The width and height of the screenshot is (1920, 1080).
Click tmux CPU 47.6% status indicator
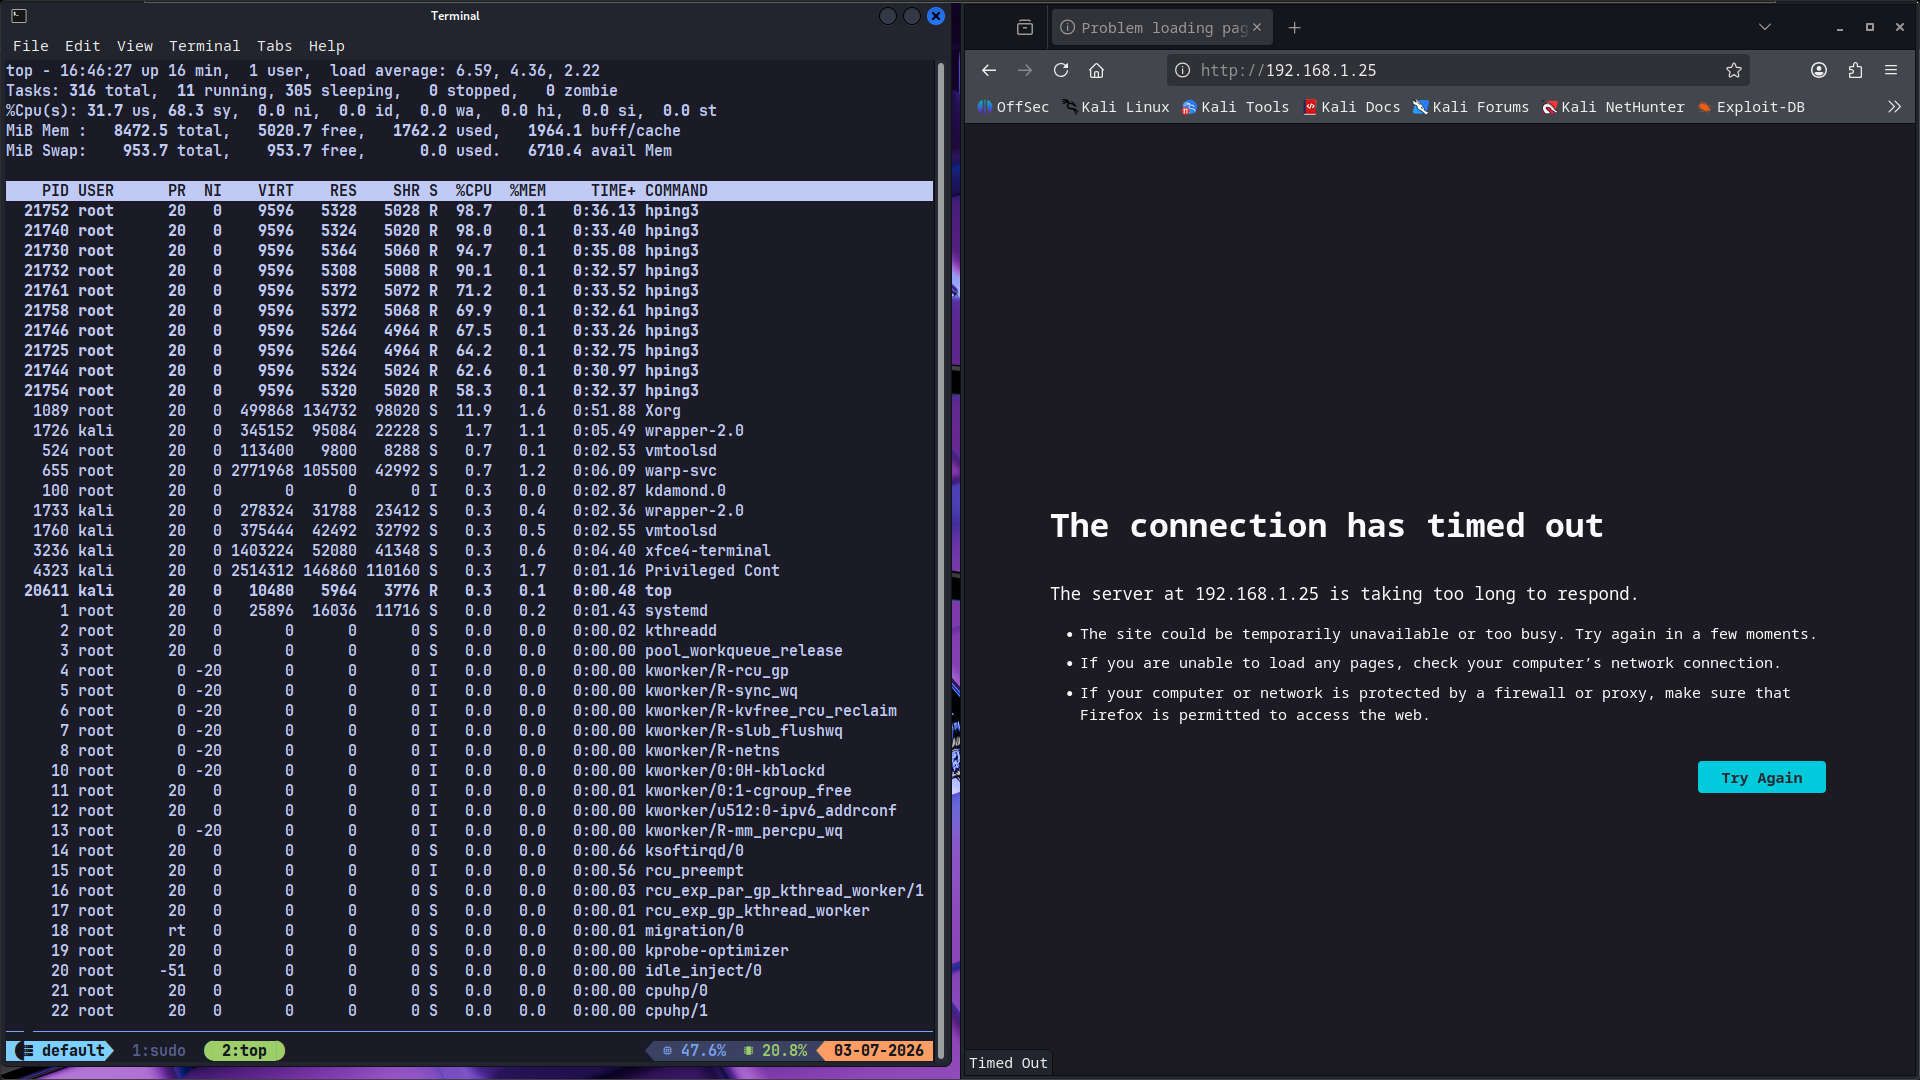coord(694,1051)
